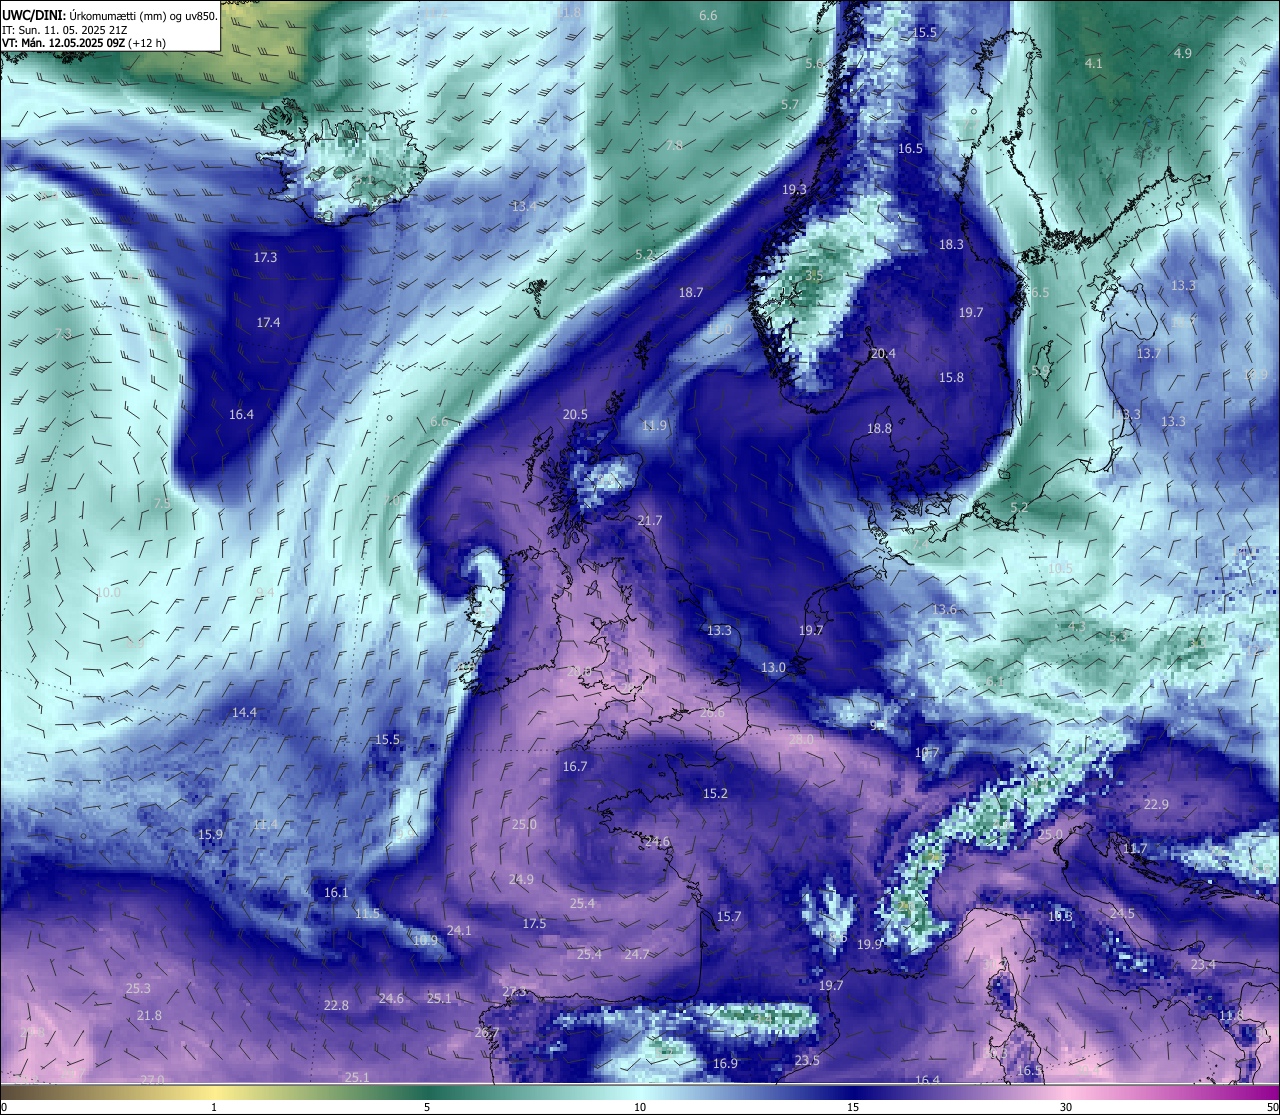Click the 1 tick on the color scale
1280x1115 pixels.
pos(214,1107)
